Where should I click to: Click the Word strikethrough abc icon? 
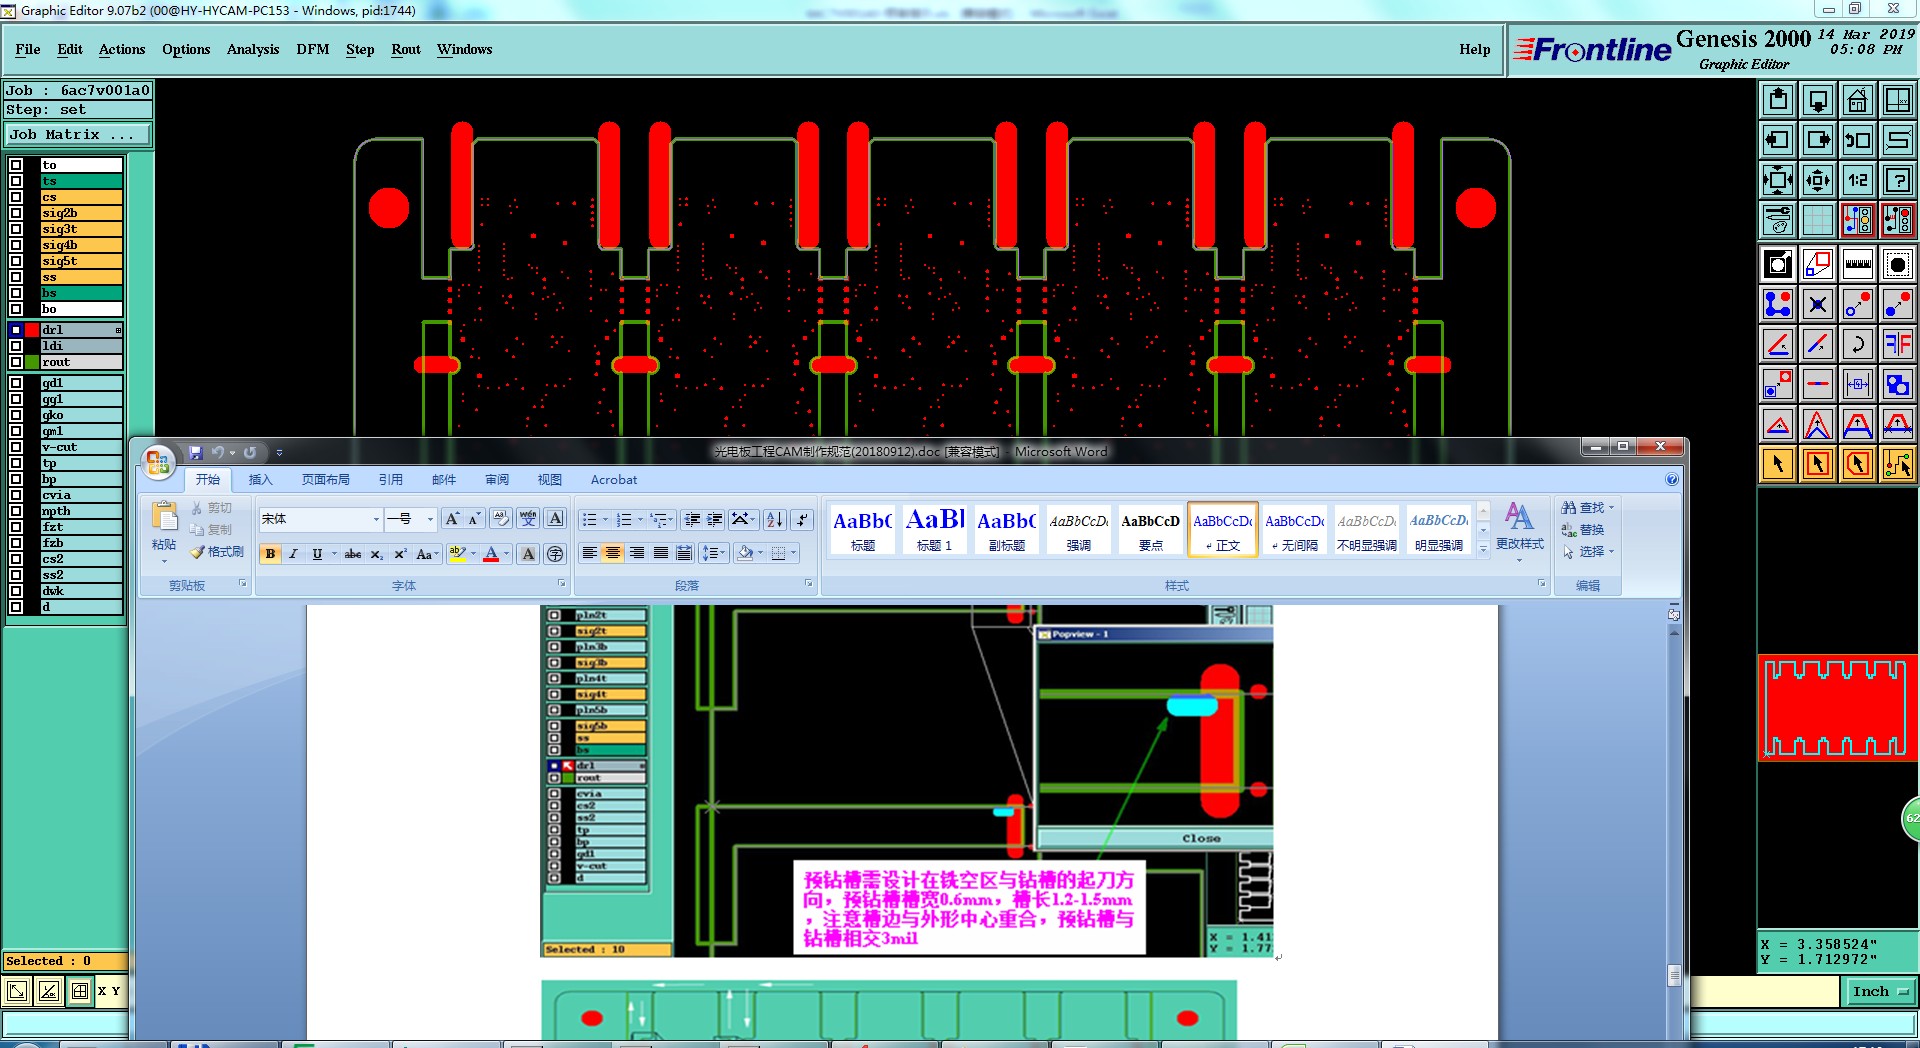(352, 554)
